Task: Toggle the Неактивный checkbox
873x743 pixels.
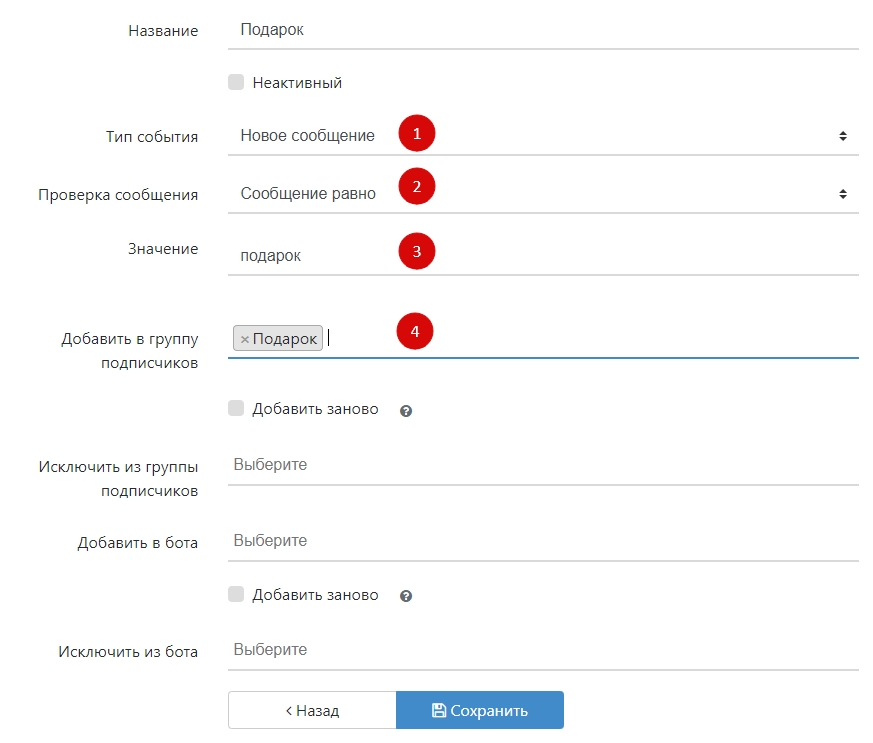Action: [x=236, y=83]
